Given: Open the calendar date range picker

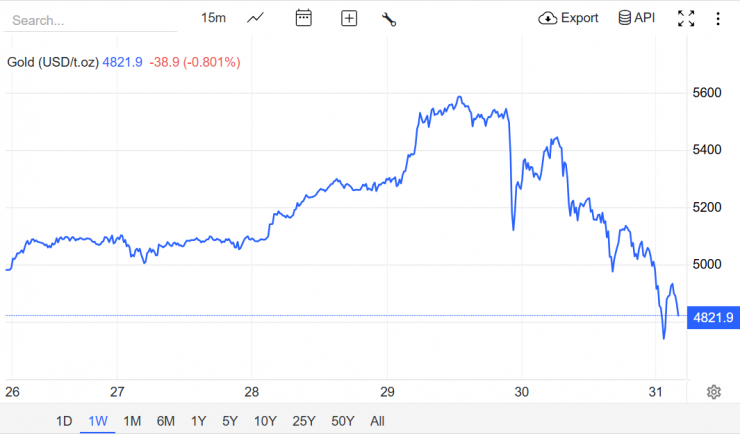Looking at the screenshot, I should pyautogui.click(x=304, y=18).
